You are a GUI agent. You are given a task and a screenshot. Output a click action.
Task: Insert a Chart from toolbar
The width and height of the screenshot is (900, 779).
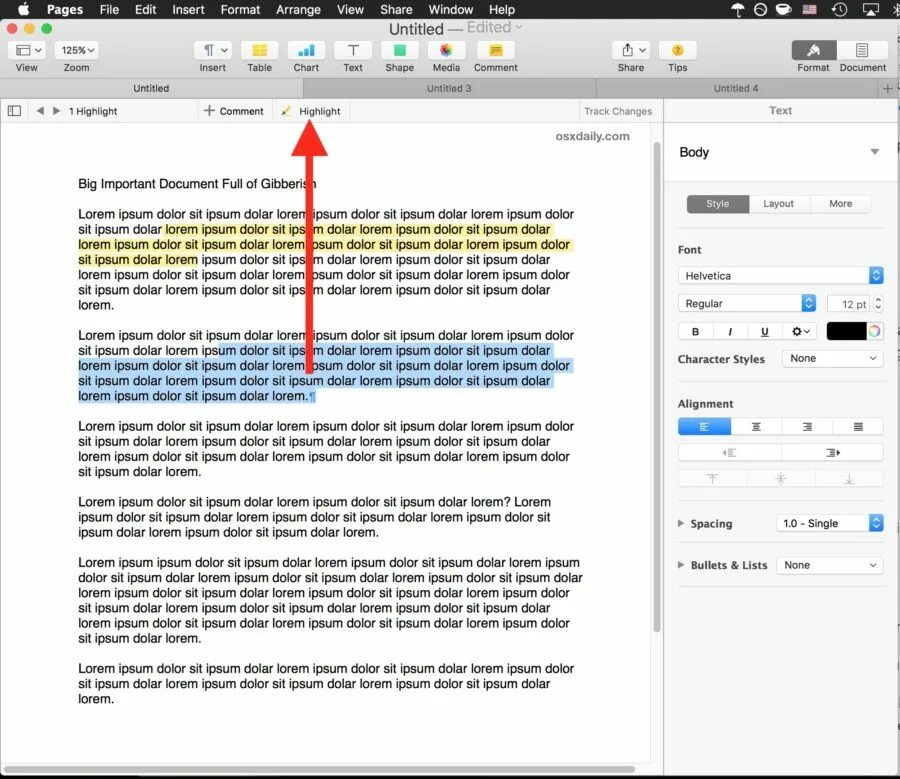(306, 51)
